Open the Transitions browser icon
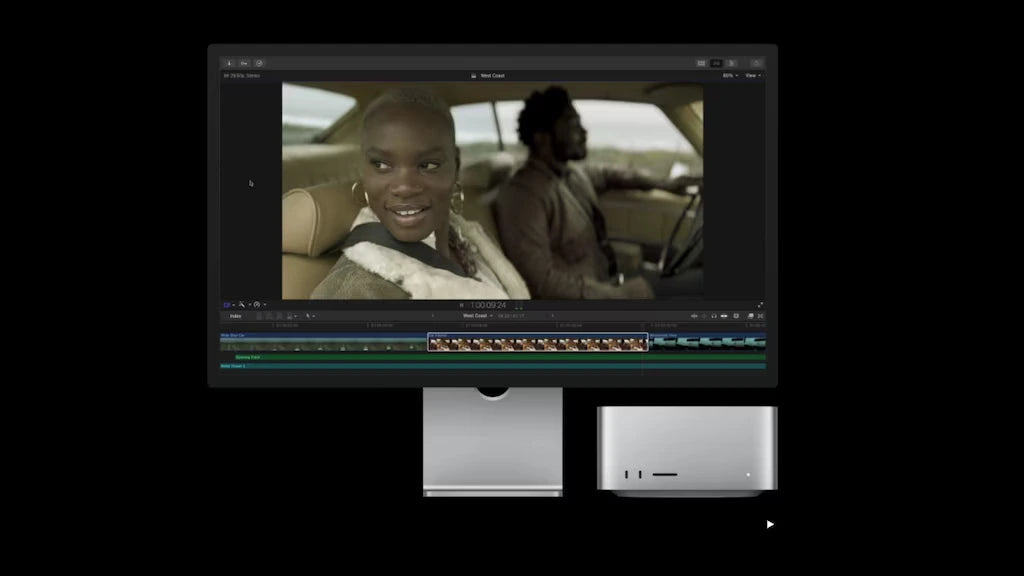The width and height of the screenshot is (1024, 576). [760, 316]
